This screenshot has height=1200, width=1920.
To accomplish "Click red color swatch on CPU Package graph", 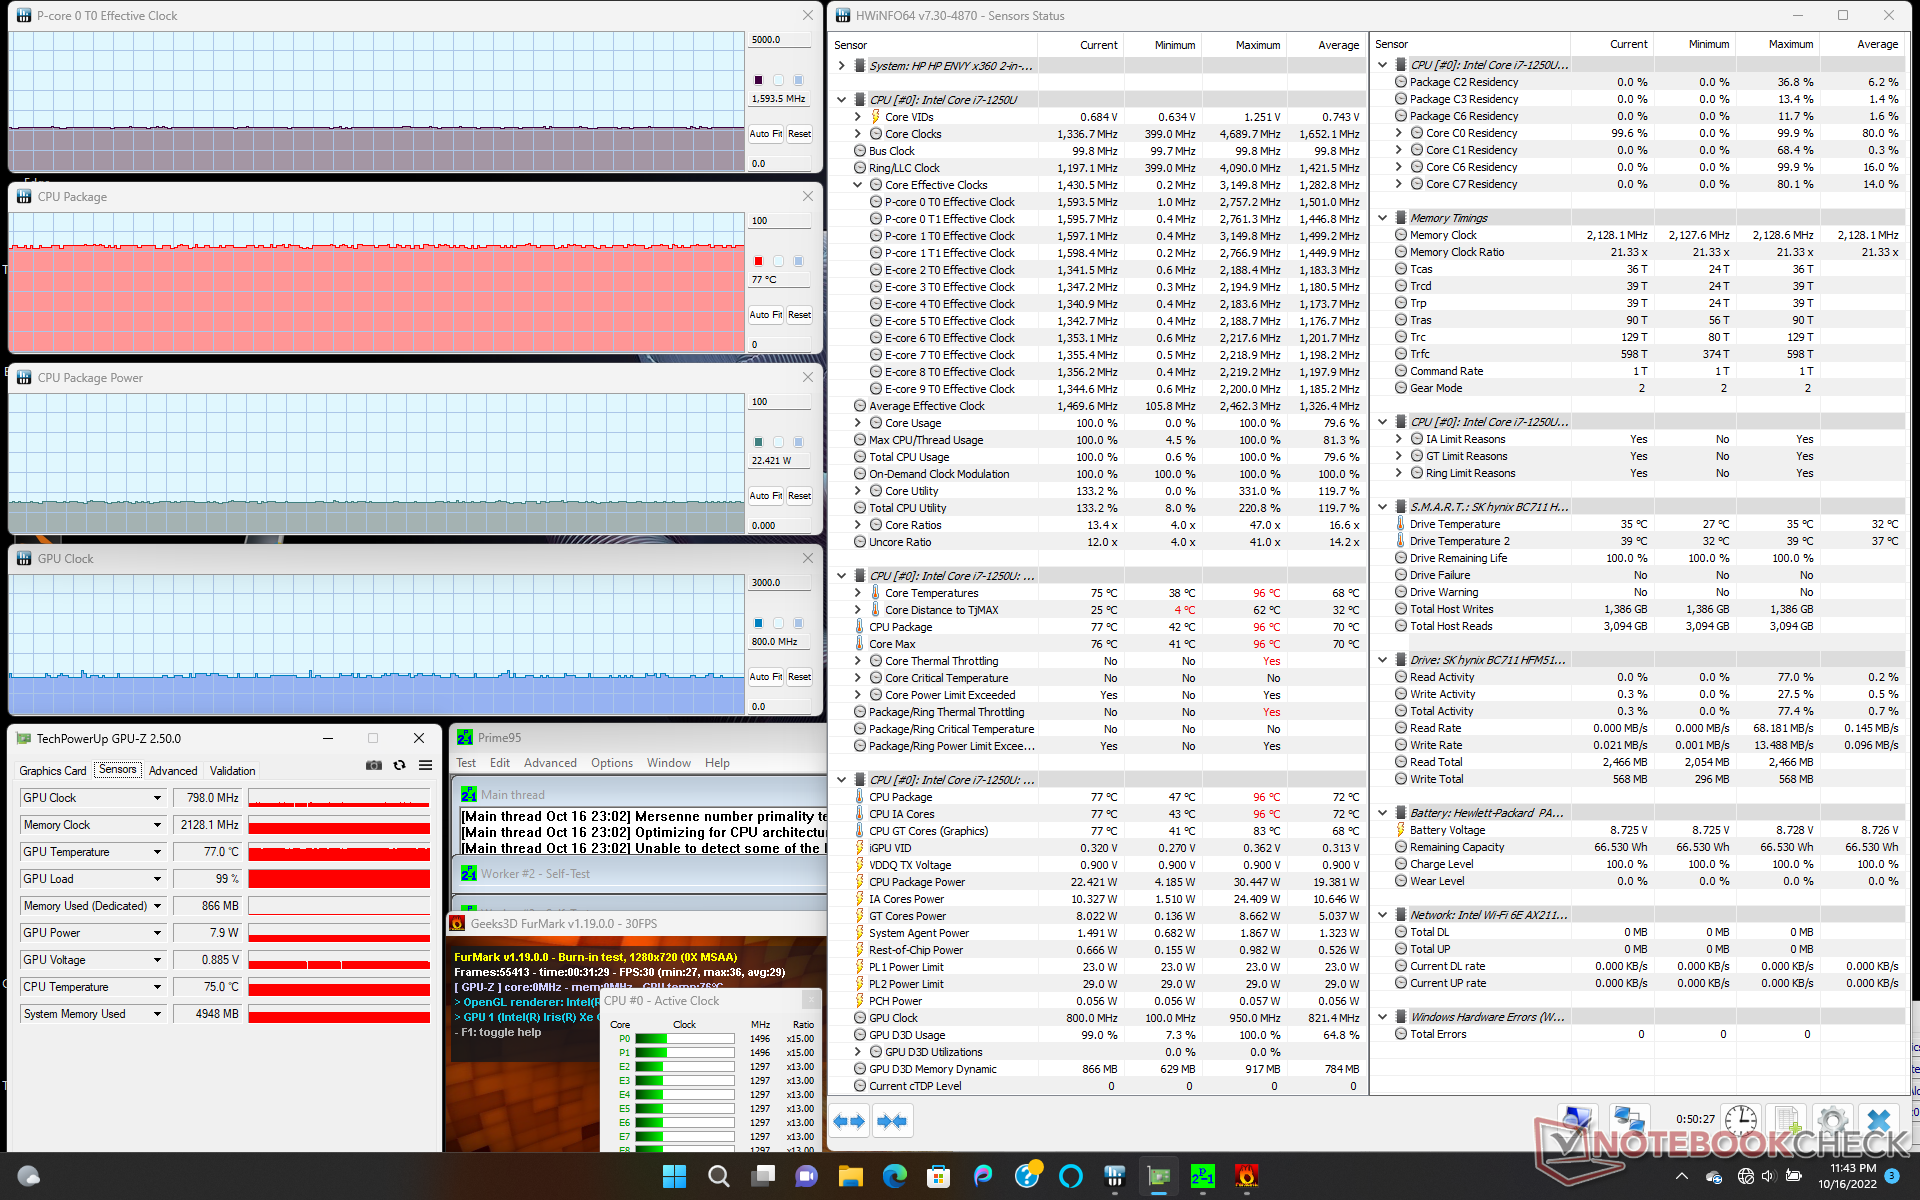I will click(758, 261).
